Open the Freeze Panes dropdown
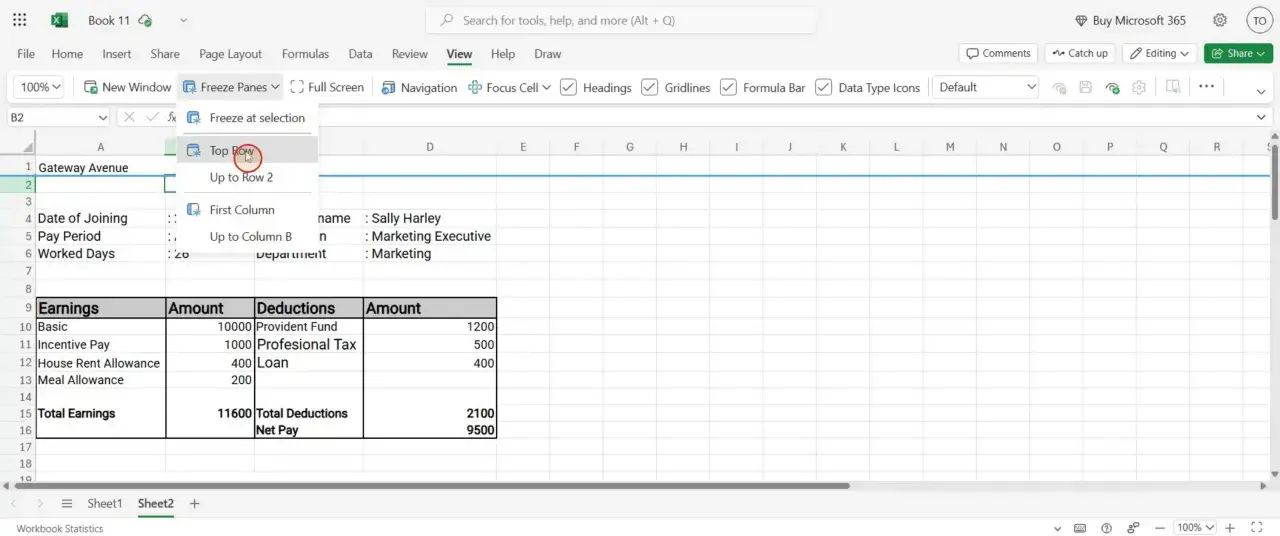 pyautogui.click(x=232, y=87)
